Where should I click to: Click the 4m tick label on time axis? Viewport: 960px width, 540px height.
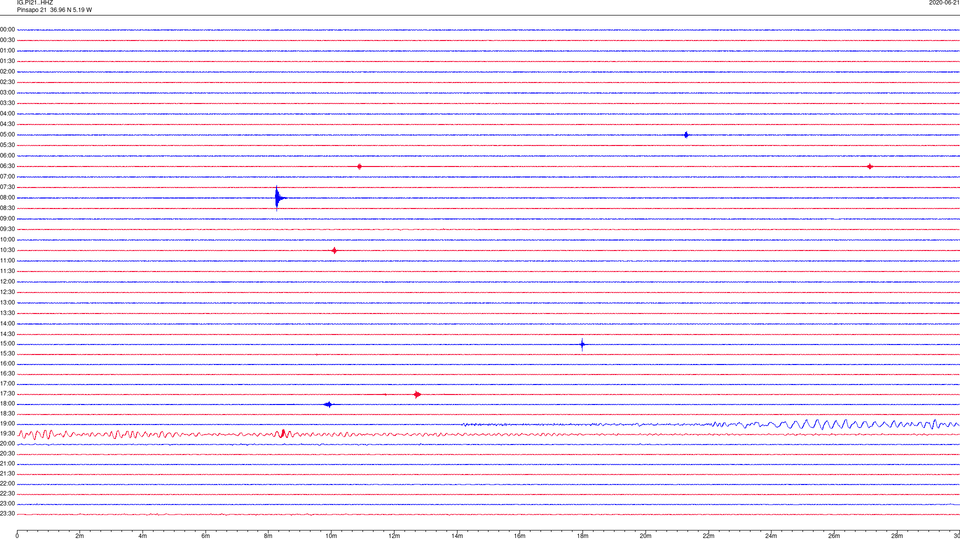point(143,536)
